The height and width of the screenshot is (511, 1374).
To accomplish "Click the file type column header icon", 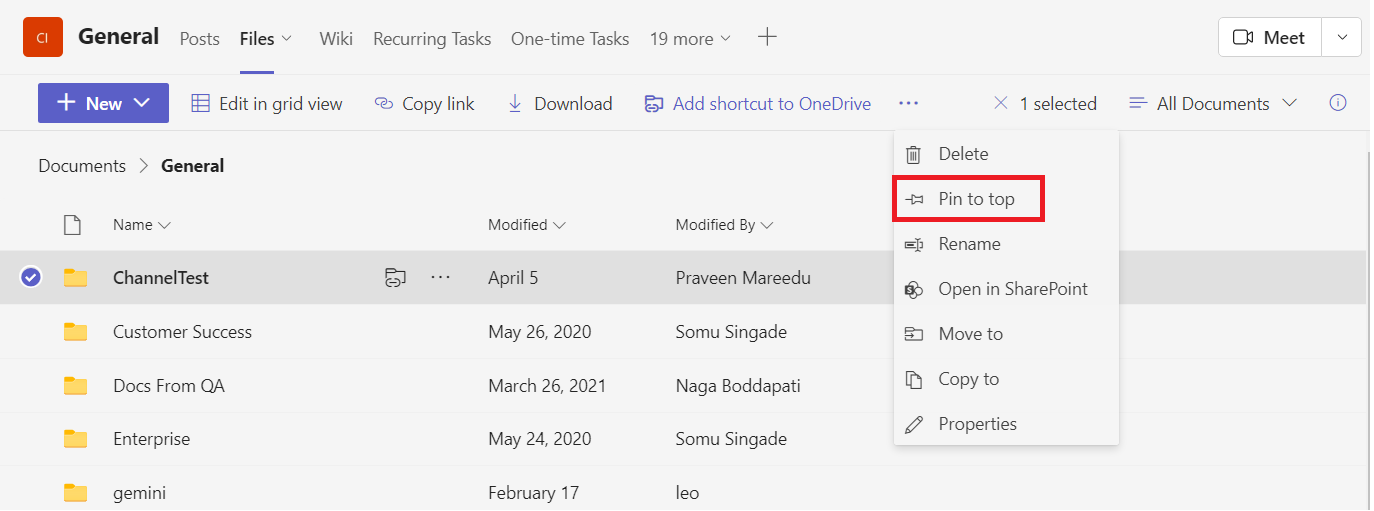I will click(72, 225).
